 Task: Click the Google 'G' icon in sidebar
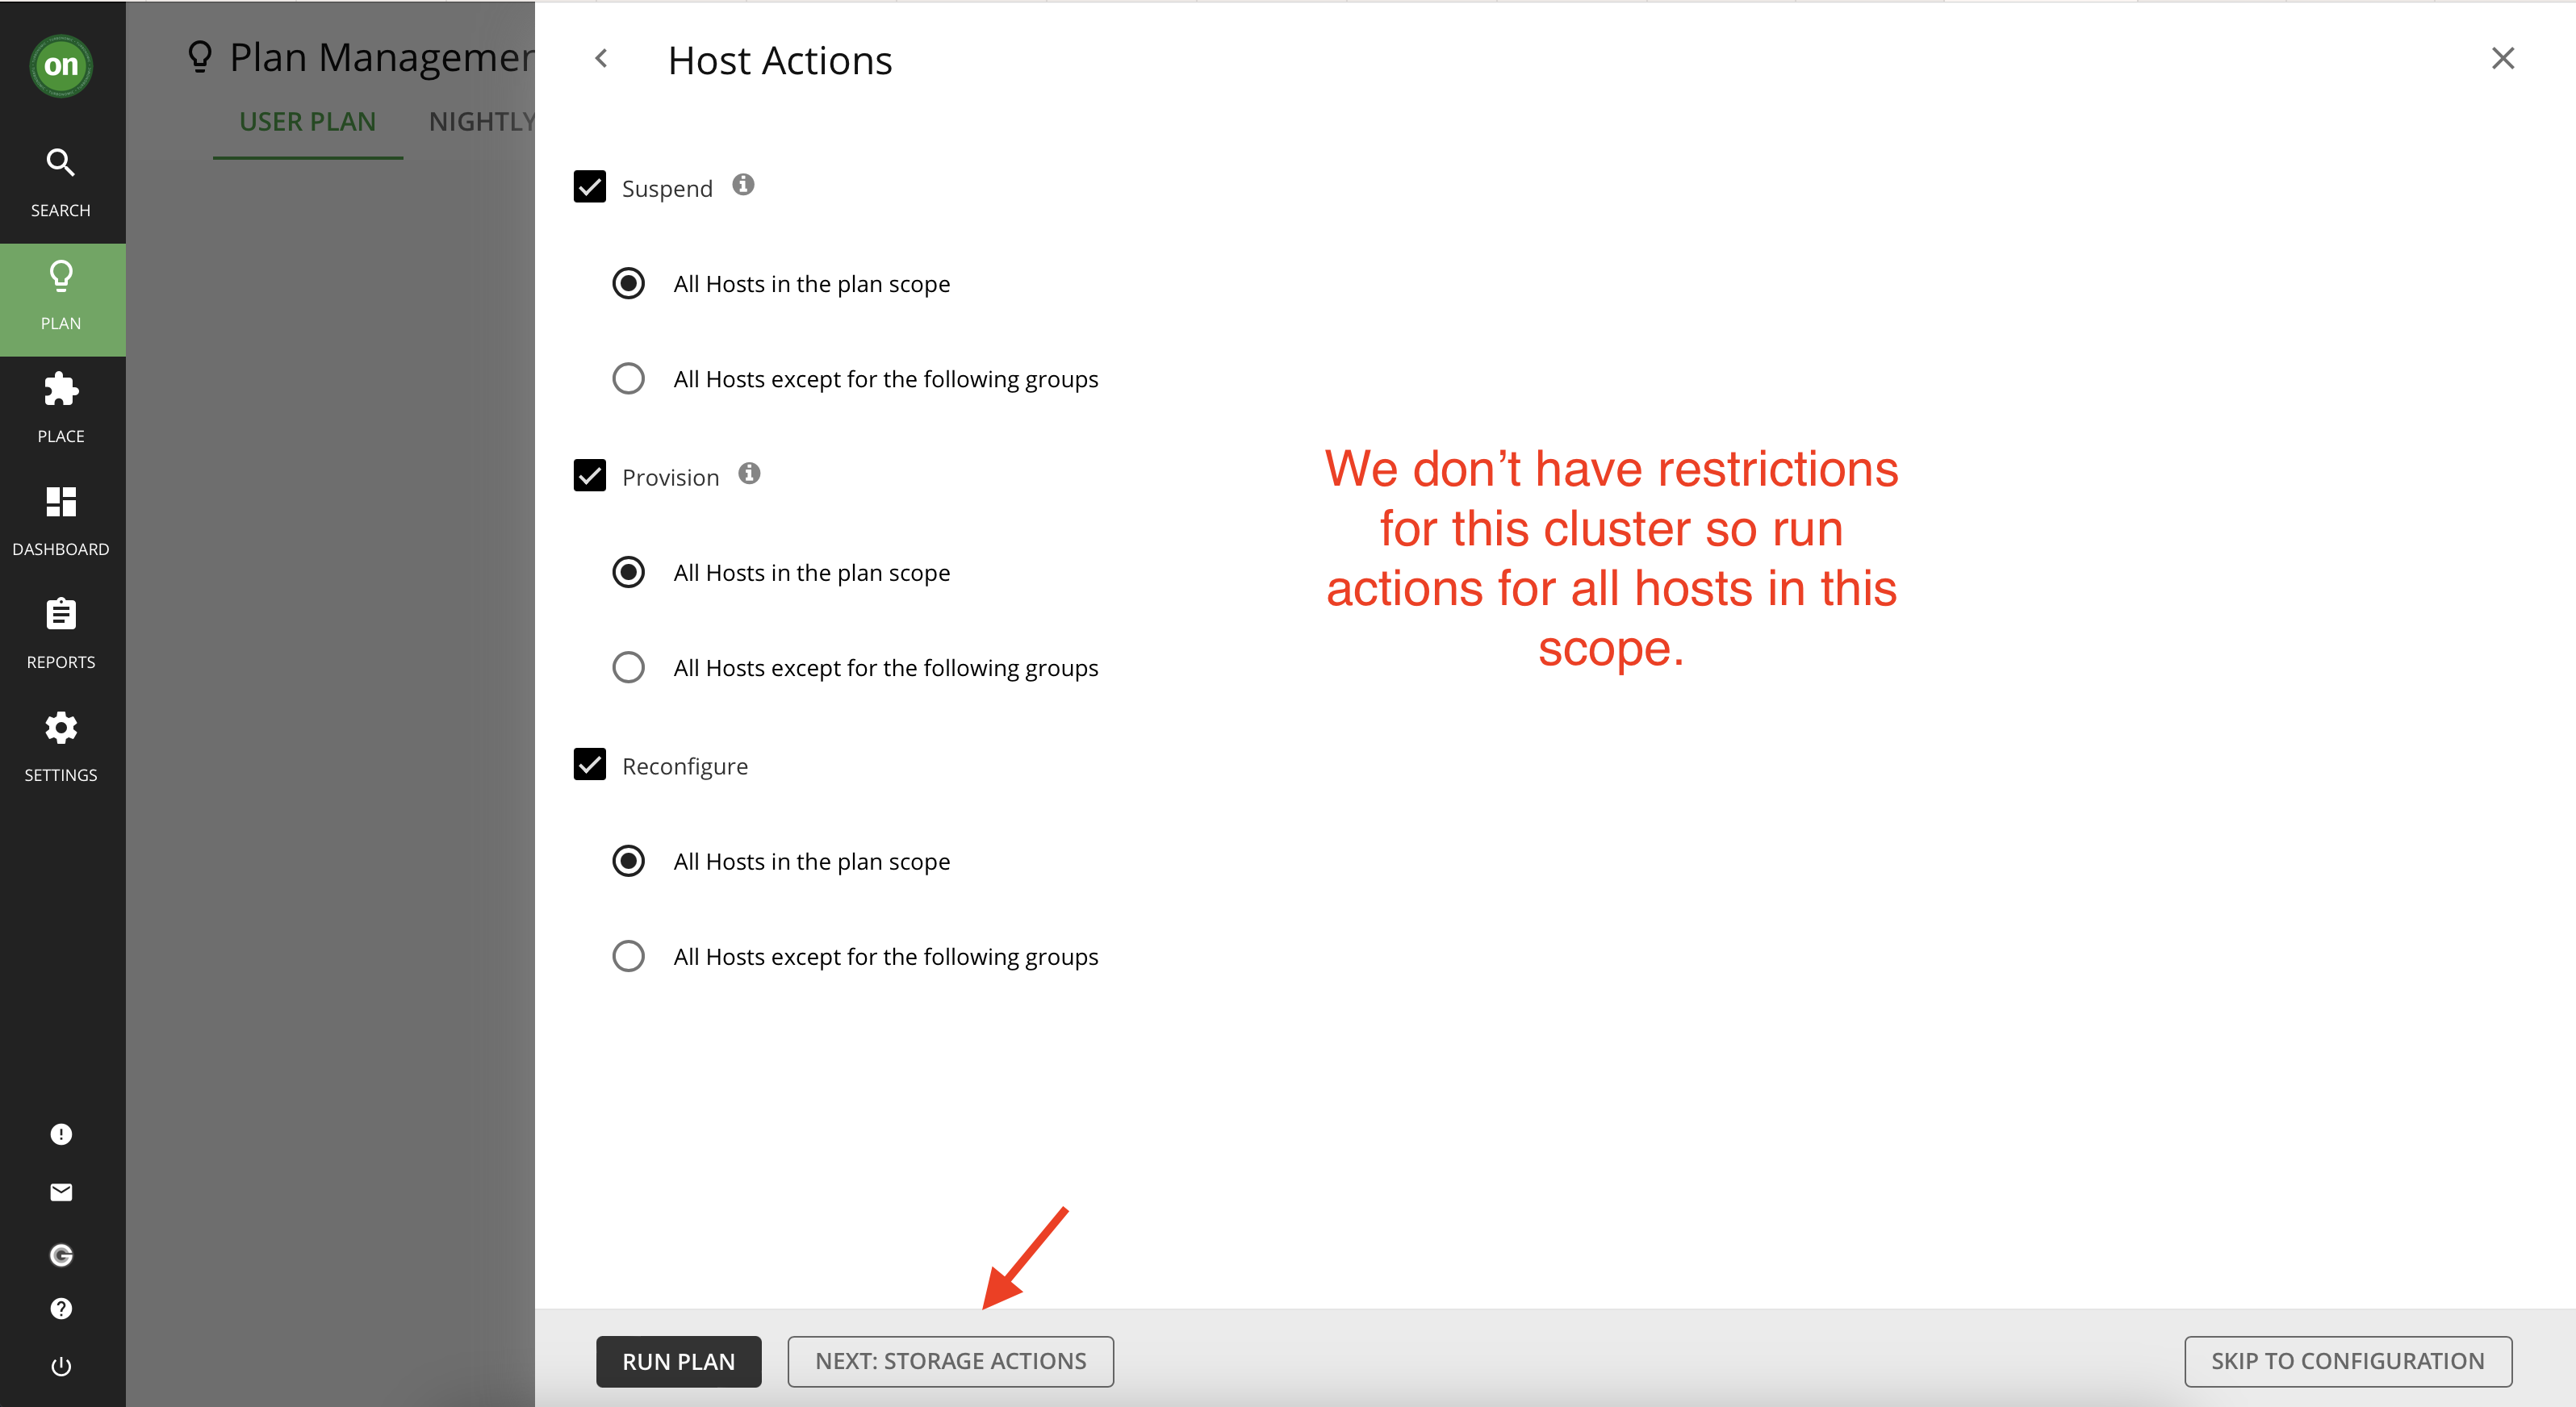click(x=61, y=1255)
